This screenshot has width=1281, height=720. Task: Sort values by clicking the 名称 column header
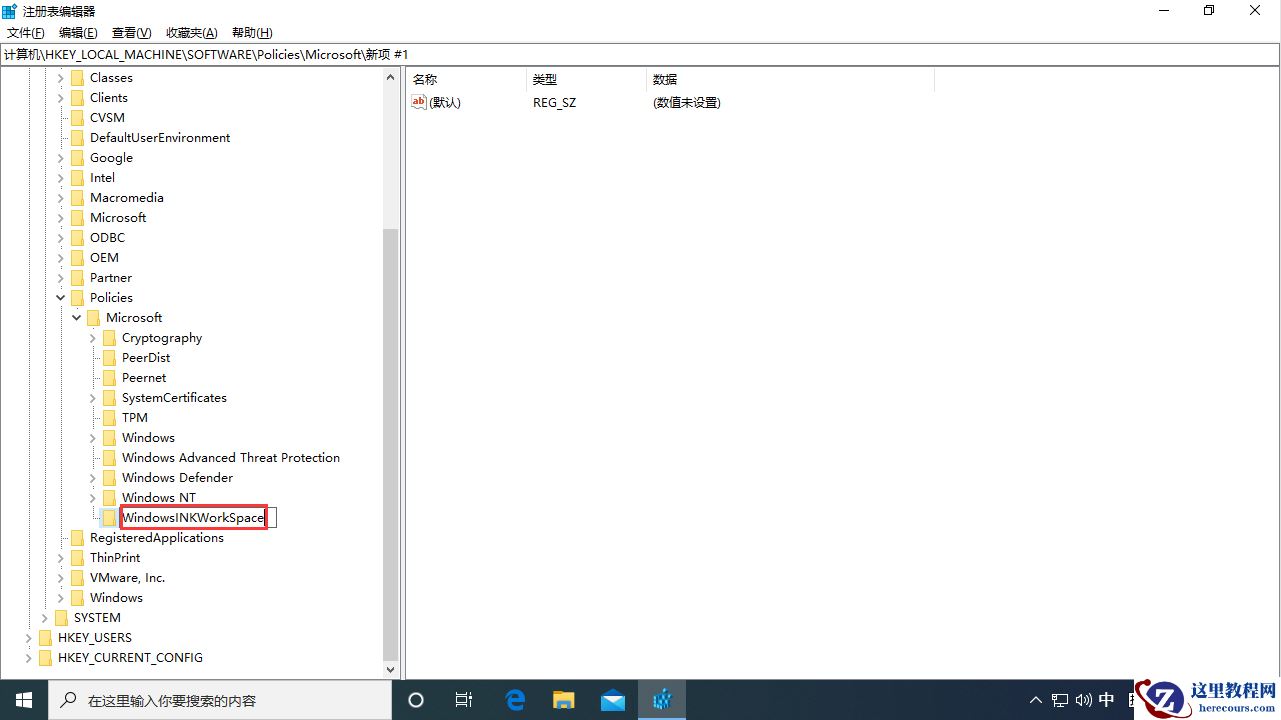click(424, 78)
